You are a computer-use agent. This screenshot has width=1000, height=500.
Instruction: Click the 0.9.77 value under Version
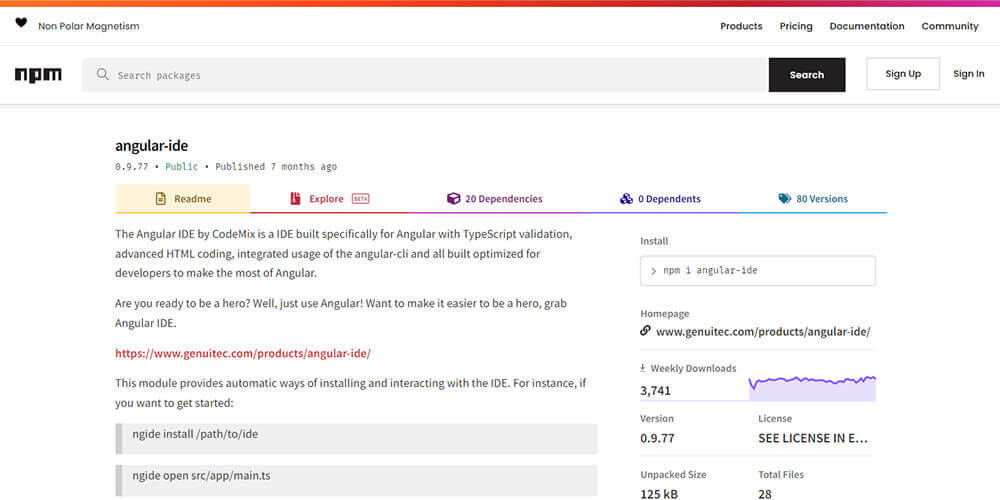click(658, 439)
